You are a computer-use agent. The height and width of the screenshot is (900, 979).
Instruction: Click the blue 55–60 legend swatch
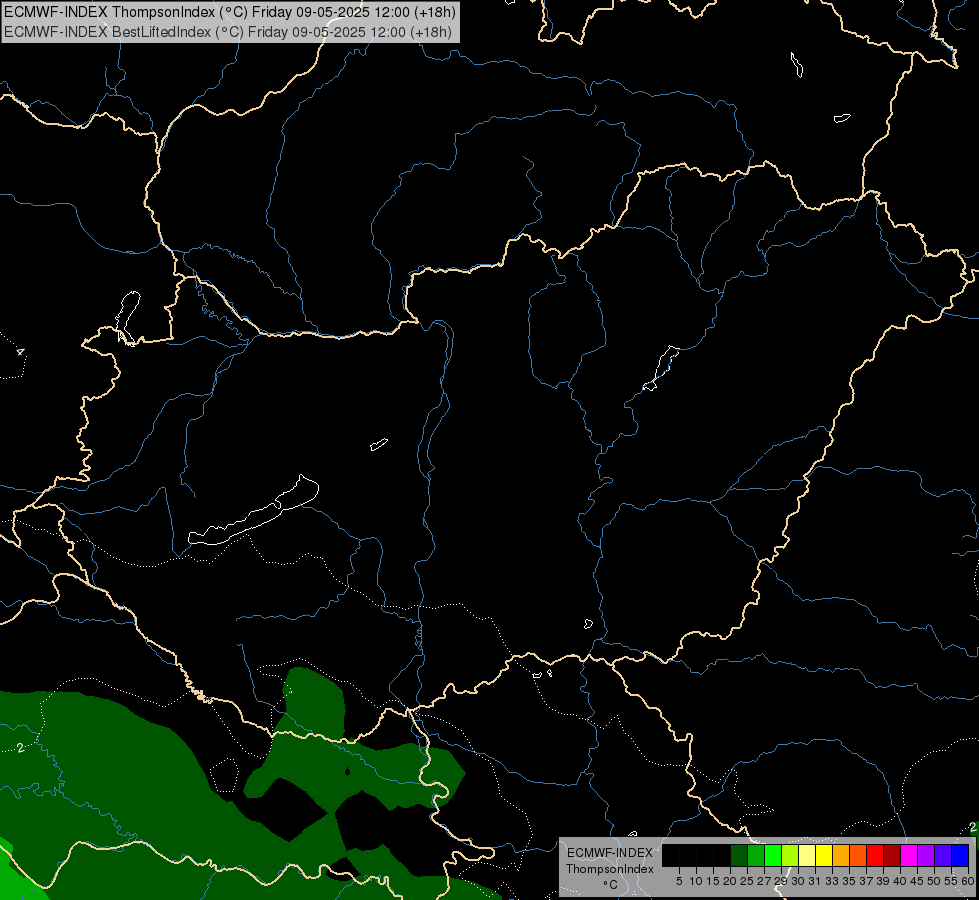pyautogui.click(x=960, y=855)
